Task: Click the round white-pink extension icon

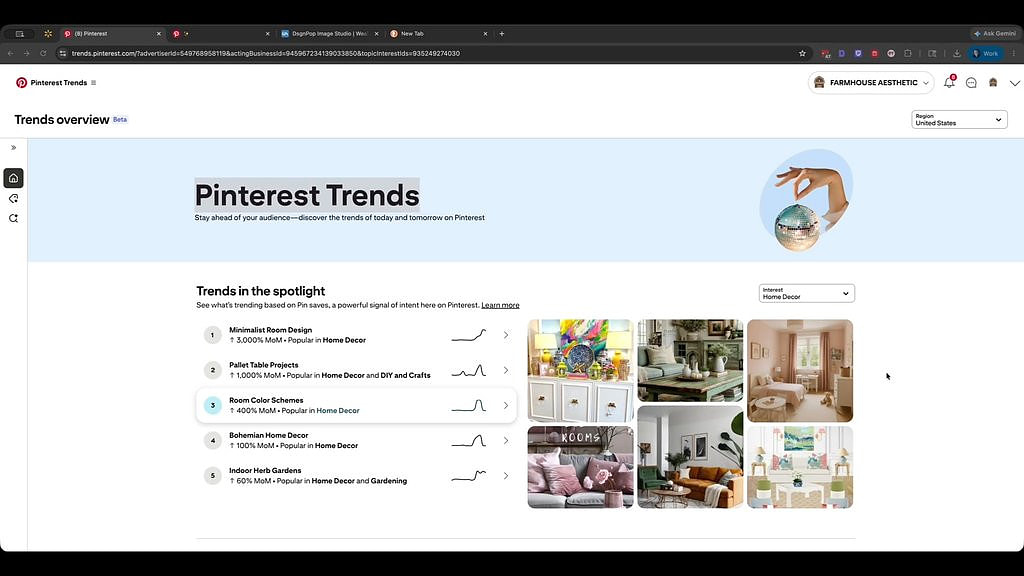Action: [891, 54]
